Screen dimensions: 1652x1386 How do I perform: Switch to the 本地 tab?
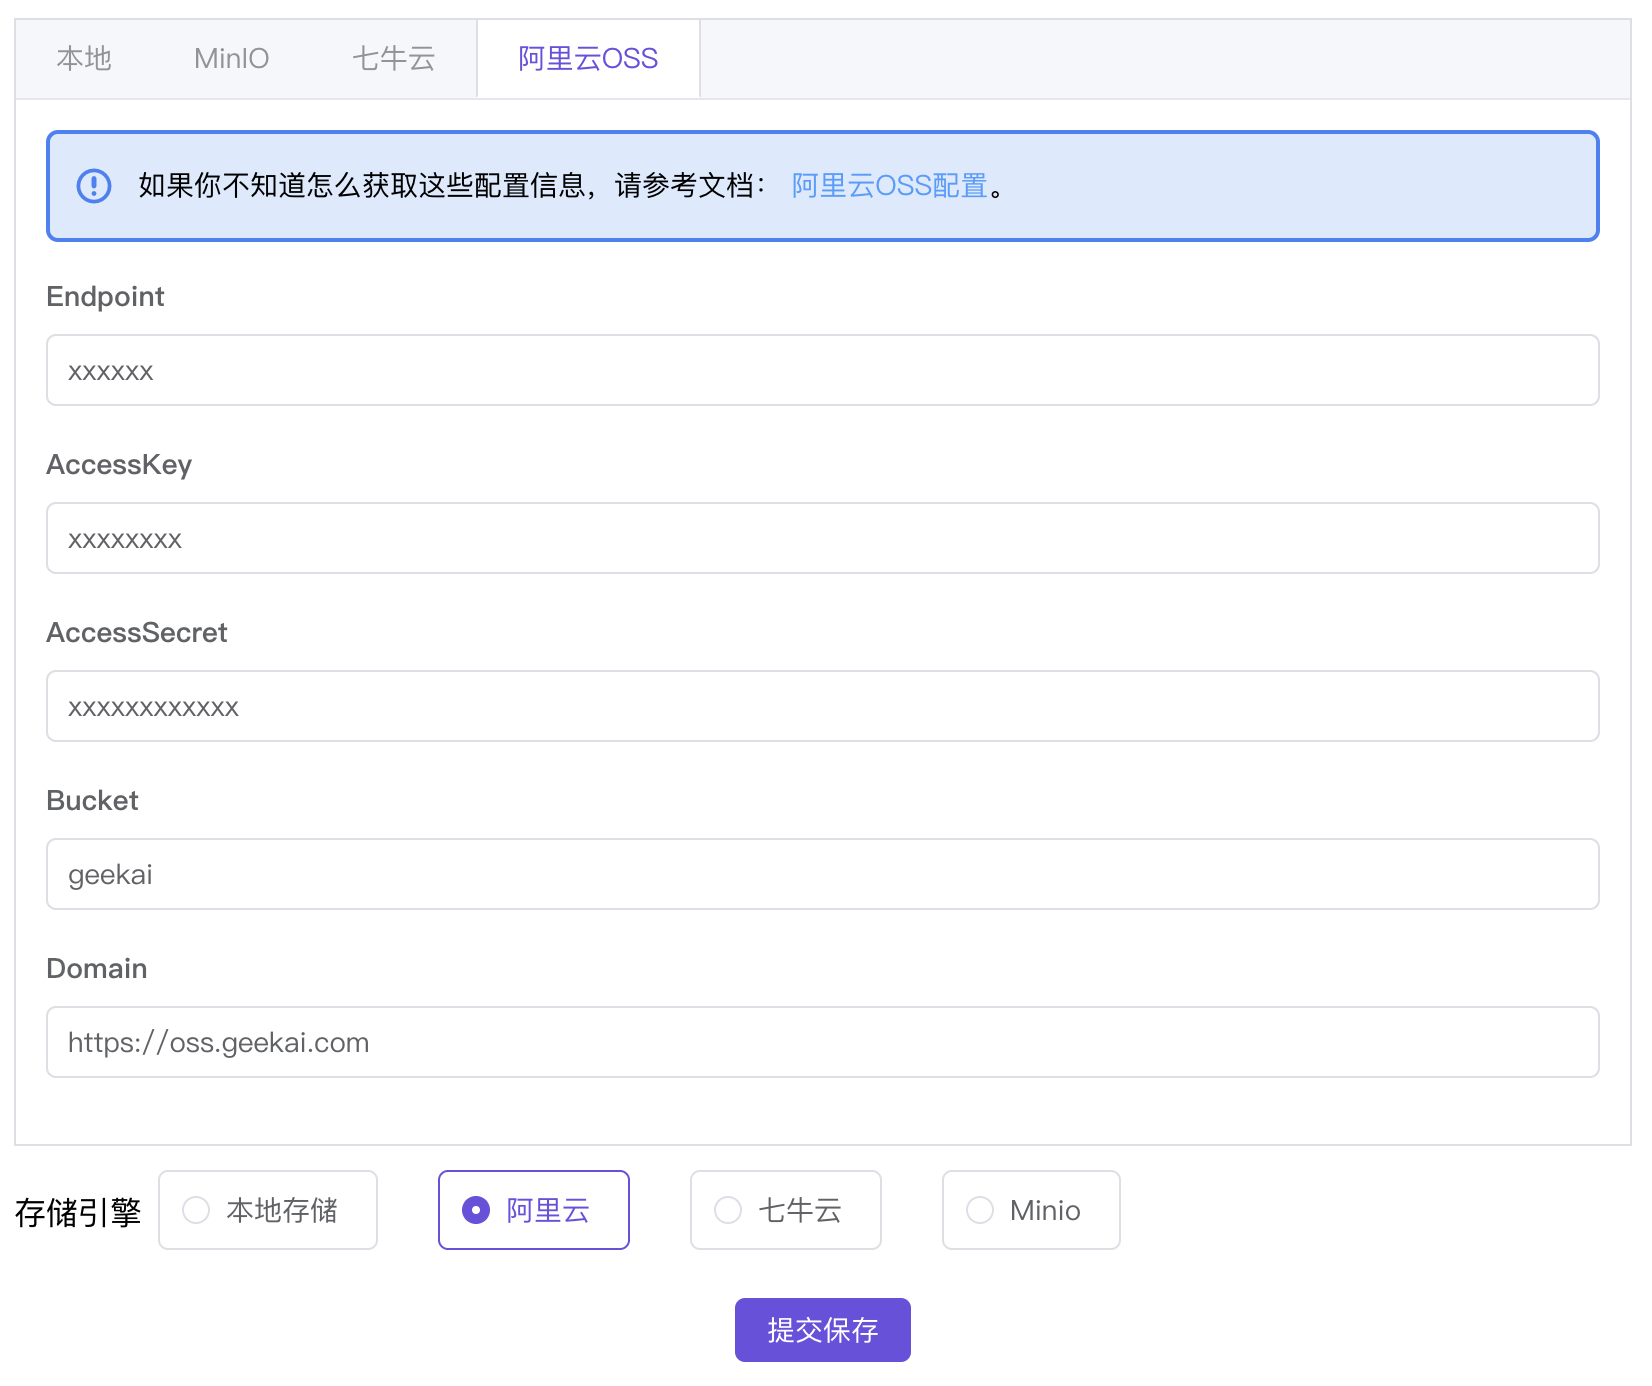pos(84,59)
